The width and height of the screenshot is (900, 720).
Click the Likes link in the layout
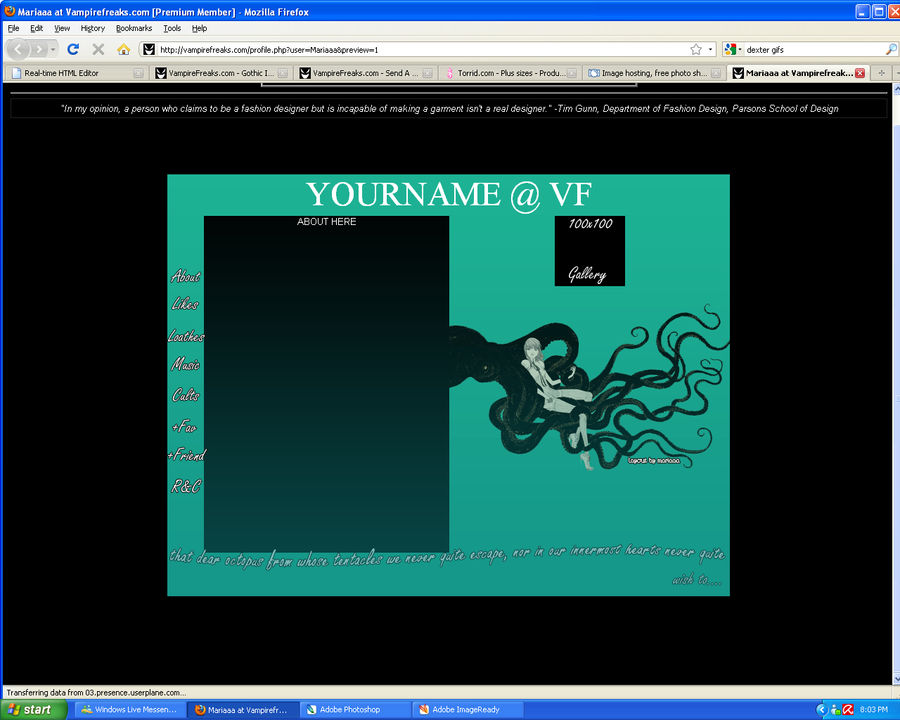pos(185,304)
